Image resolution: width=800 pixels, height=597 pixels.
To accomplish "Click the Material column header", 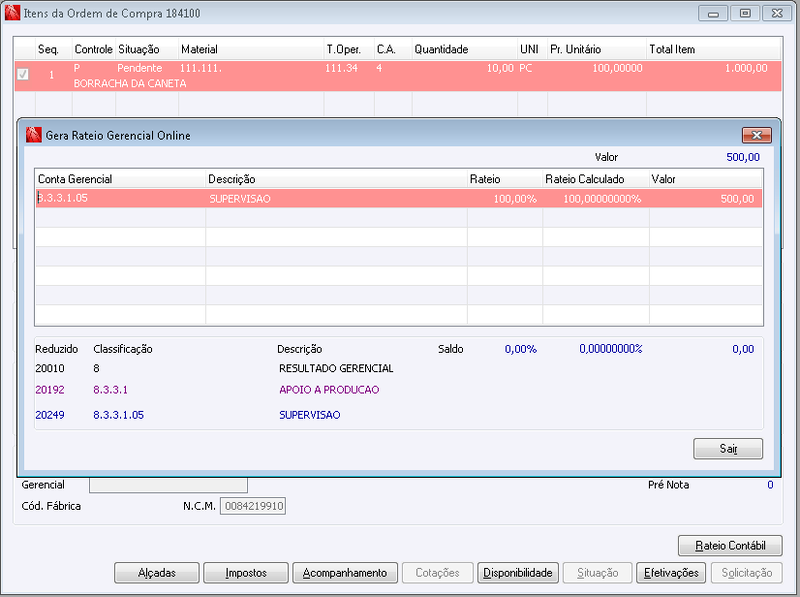I will click(x=251, y=49).
